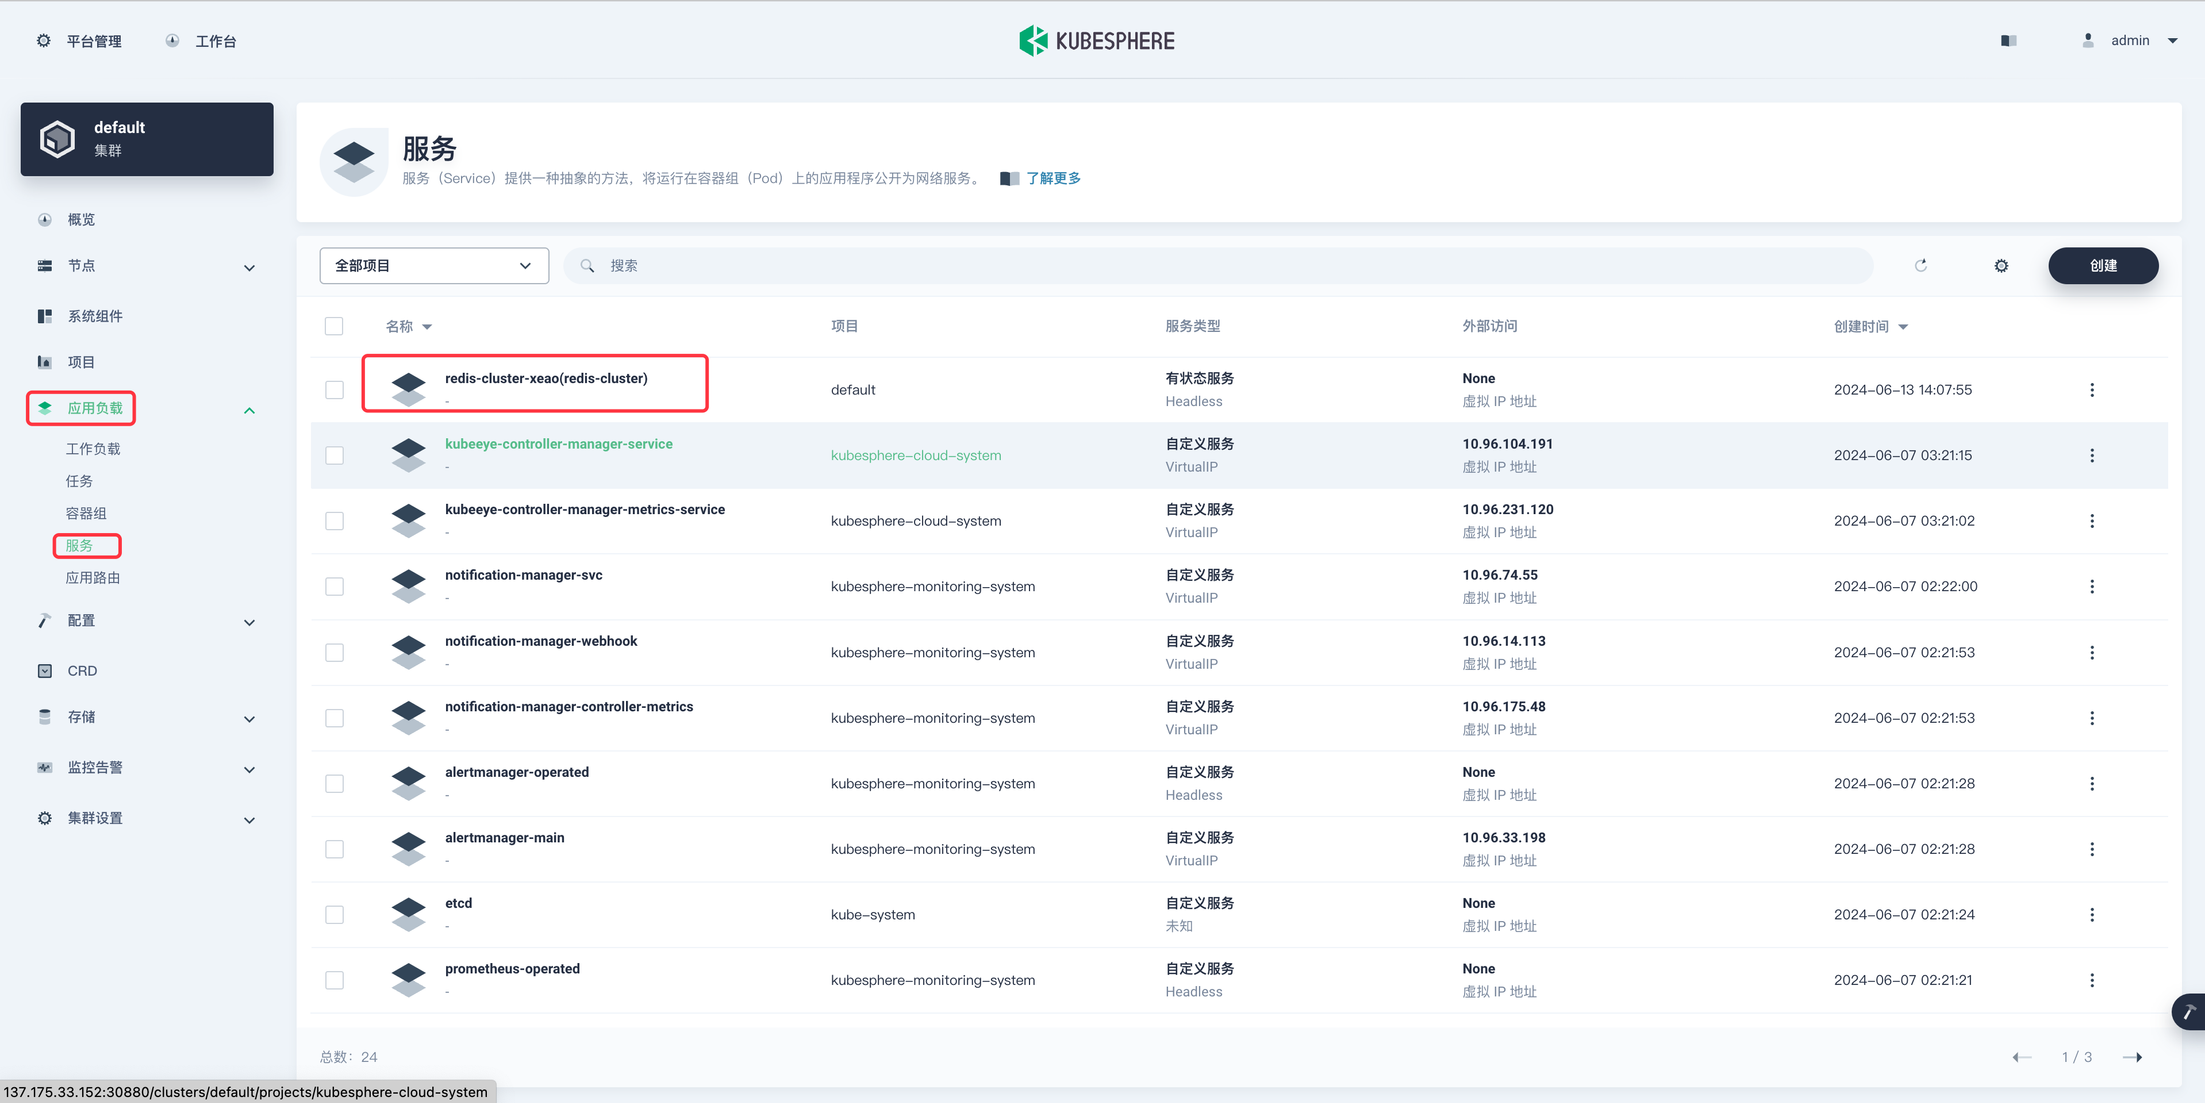Screen dimensions: 2205x1103
Task: Expand the 节点 sidebar menu
Action: [249, 267]
